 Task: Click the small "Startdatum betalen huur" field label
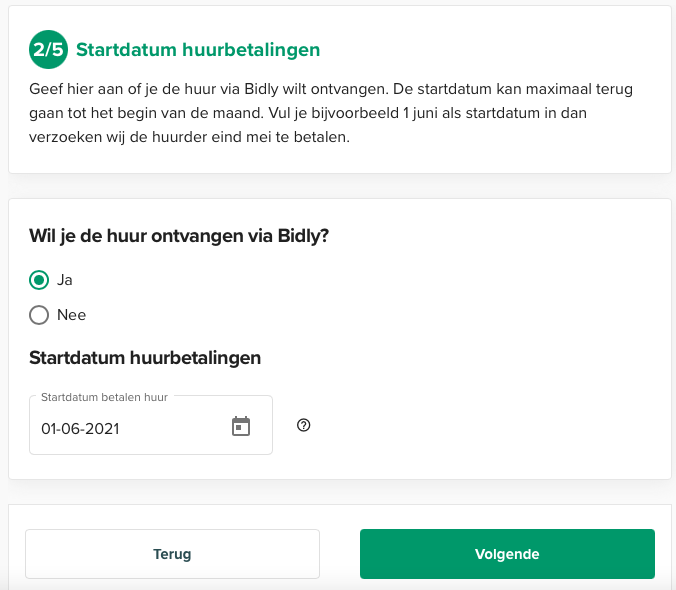104,397
